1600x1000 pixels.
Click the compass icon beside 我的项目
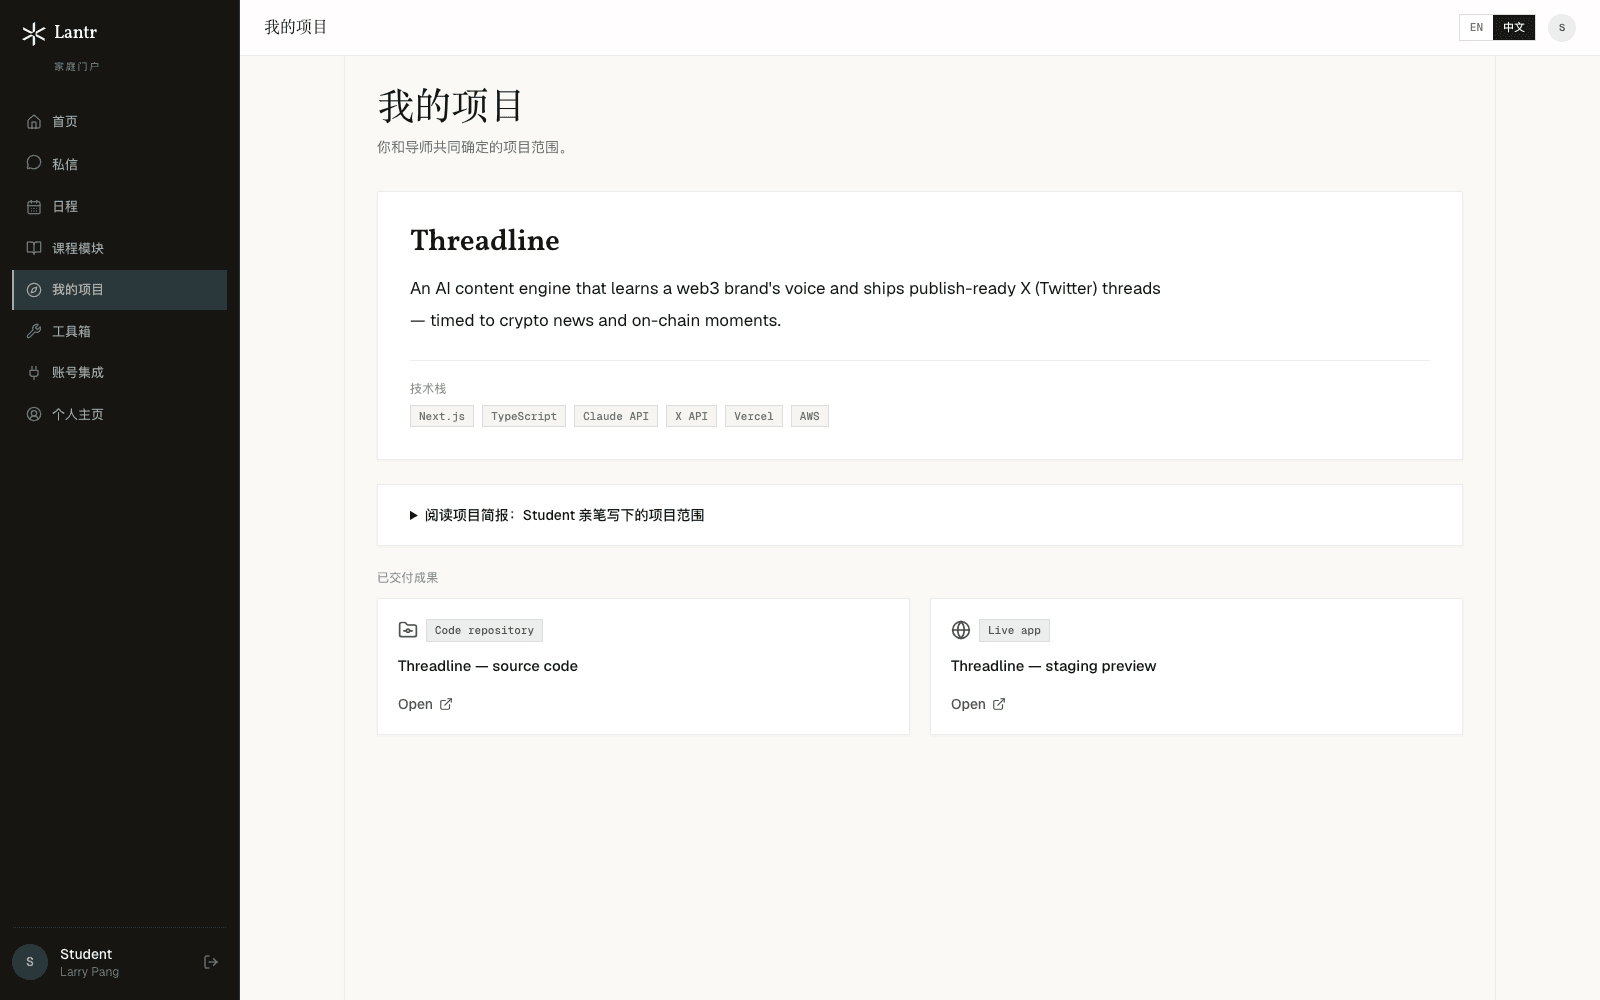(34, 290)
